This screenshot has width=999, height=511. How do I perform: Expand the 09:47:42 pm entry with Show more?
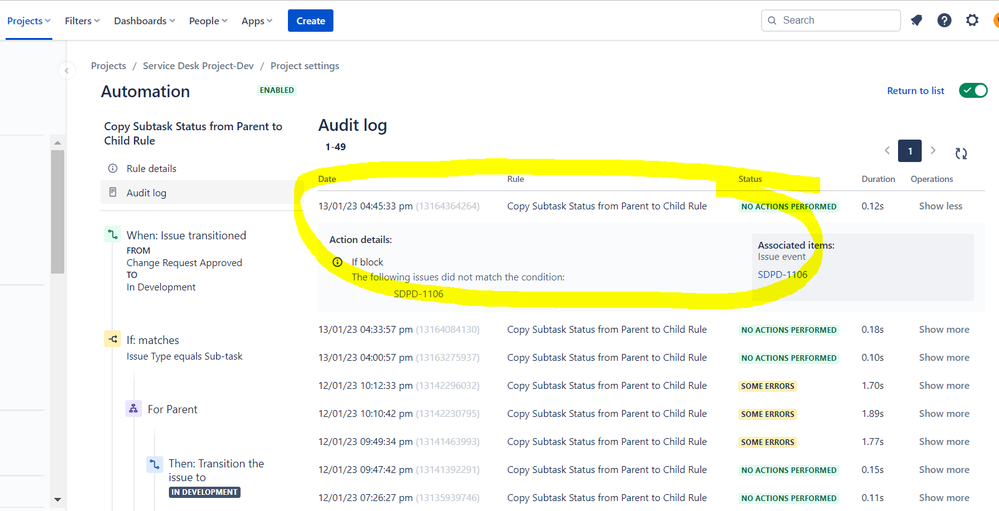coord(944,470)
